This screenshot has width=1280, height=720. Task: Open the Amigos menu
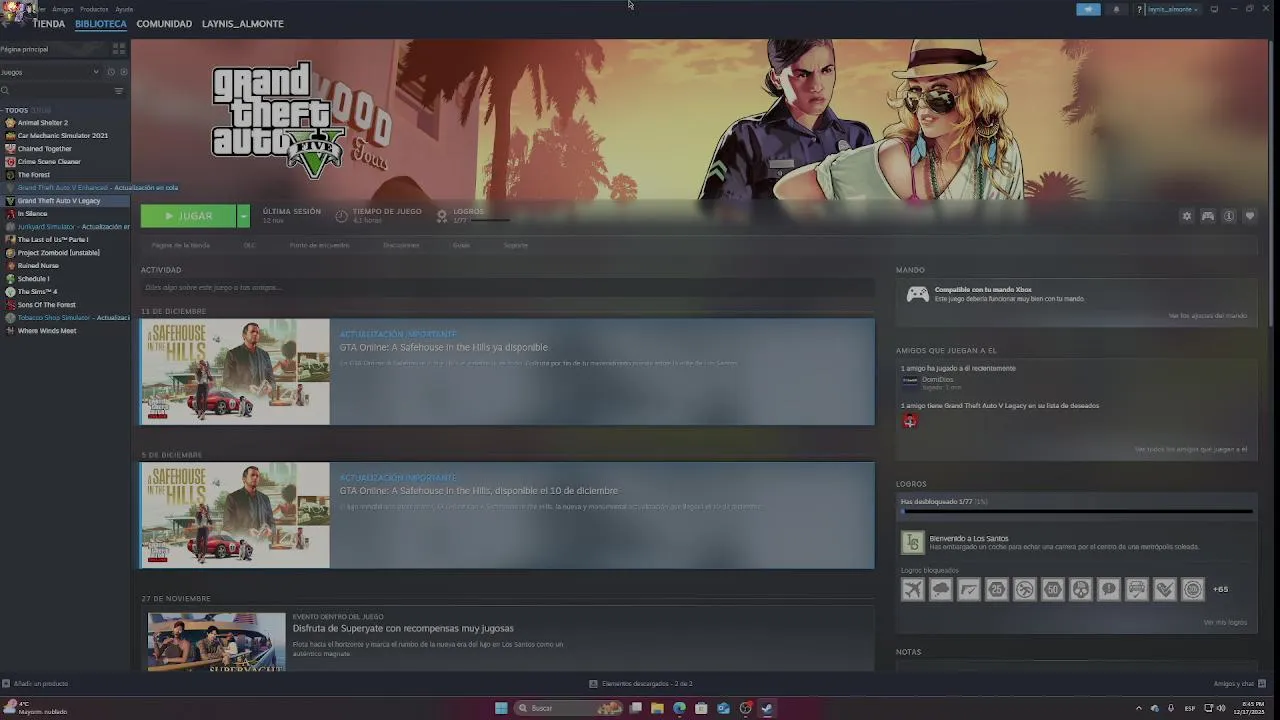click(63, 9)
